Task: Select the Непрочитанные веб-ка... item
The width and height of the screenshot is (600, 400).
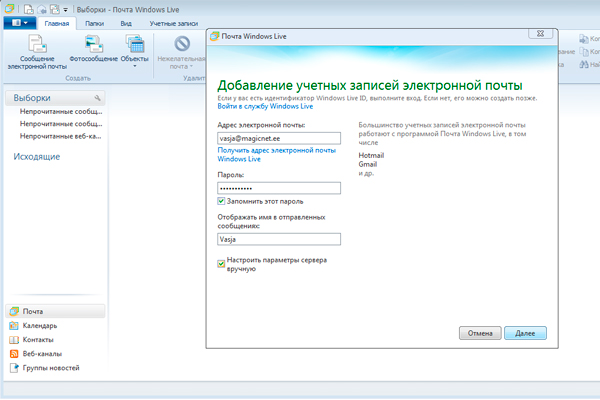Action: coord(60,136)
